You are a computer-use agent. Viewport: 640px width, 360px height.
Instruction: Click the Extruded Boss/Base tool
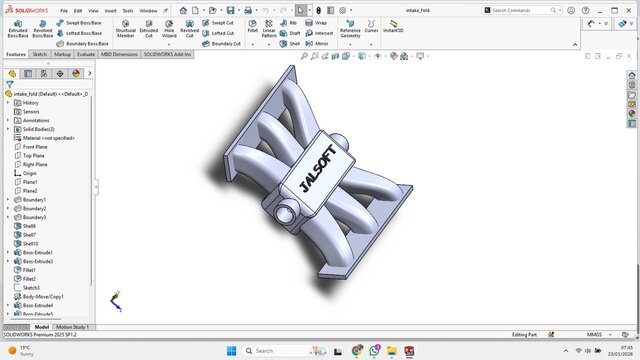(18, 29)
